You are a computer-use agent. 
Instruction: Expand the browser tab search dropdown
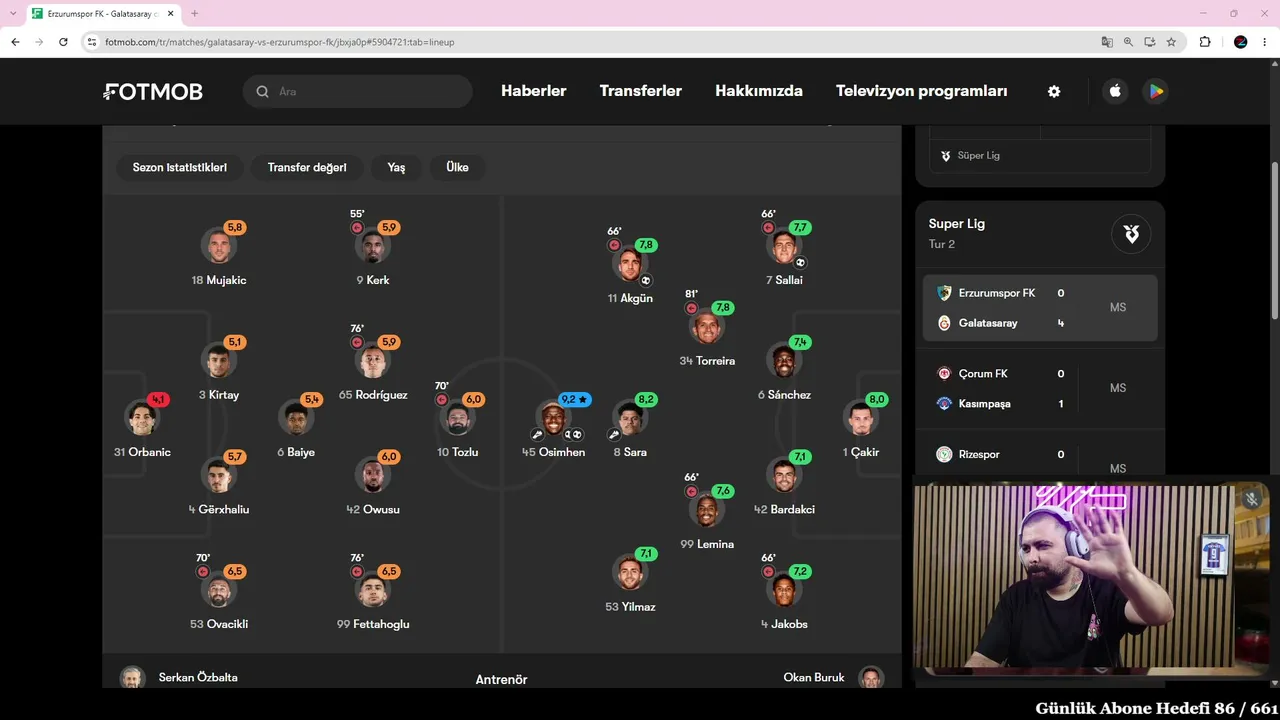click(13, 14)
